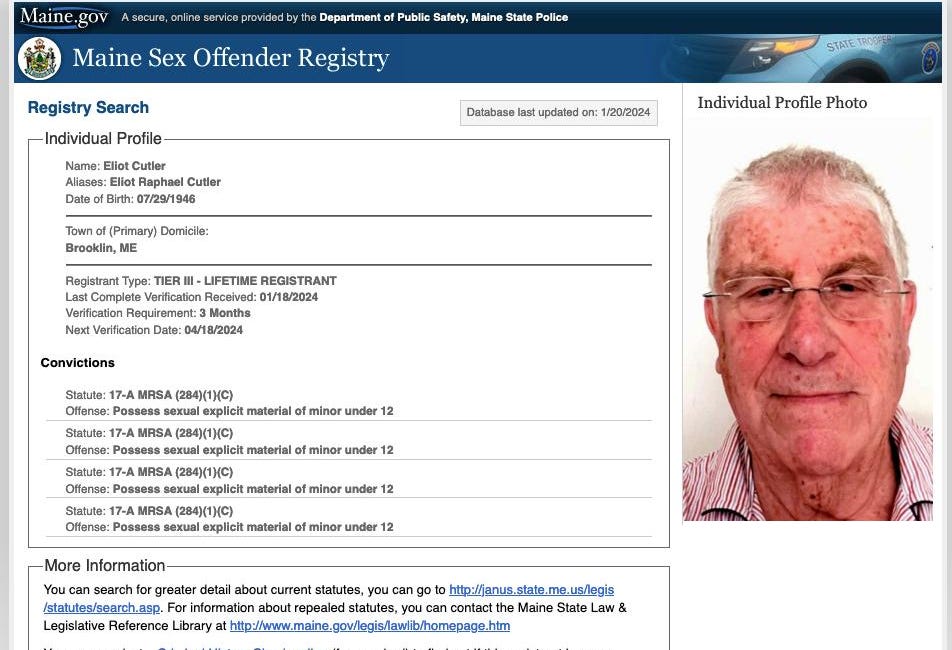
Task: Open the maine.gov lawlib homepage link
Action: click(370, 626)
